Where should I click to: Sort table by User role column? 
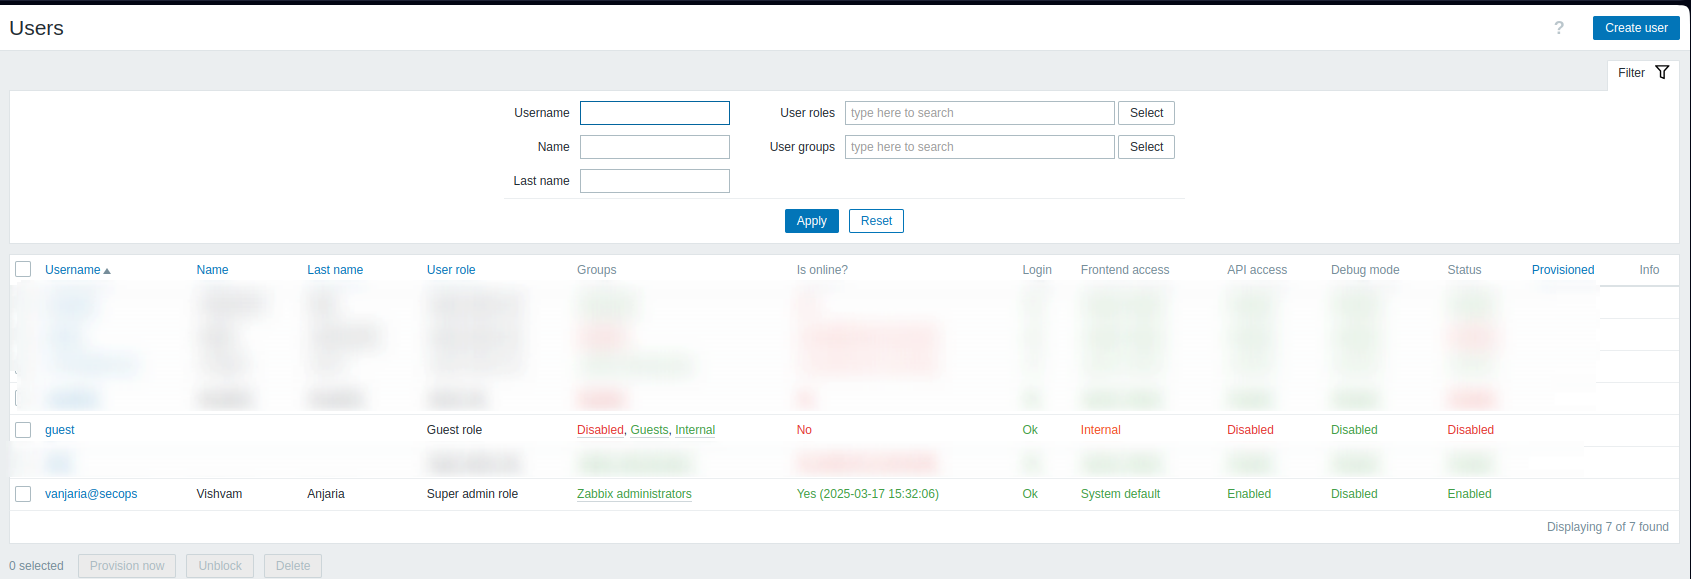(x=451, y=270)
